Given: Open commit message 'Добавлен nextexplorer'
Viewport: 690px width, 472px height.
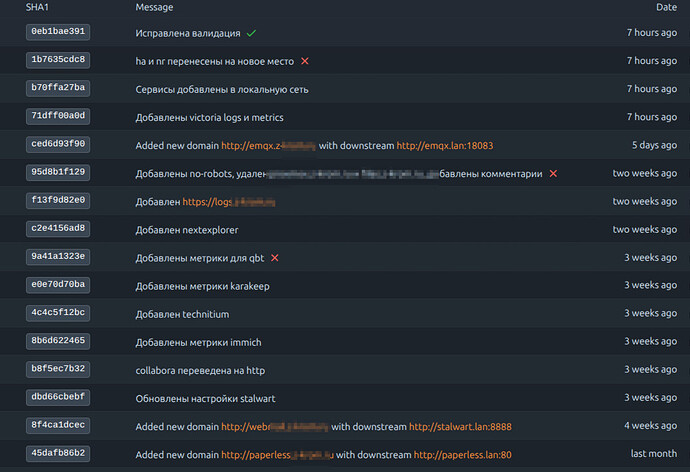Looking at the screenshot, I should coord(194,229).
